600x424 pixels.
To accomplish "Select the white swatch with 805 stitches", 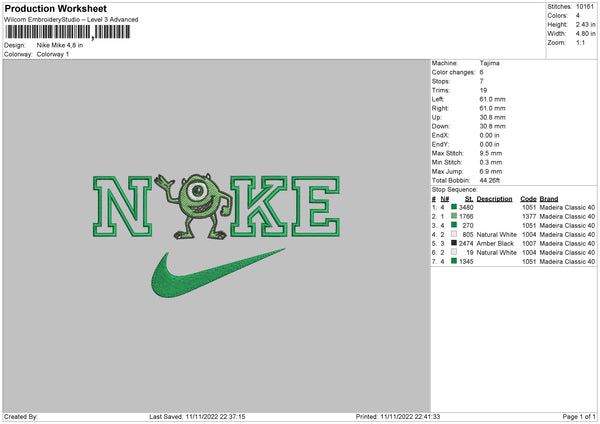I will (x=454, y=234).
